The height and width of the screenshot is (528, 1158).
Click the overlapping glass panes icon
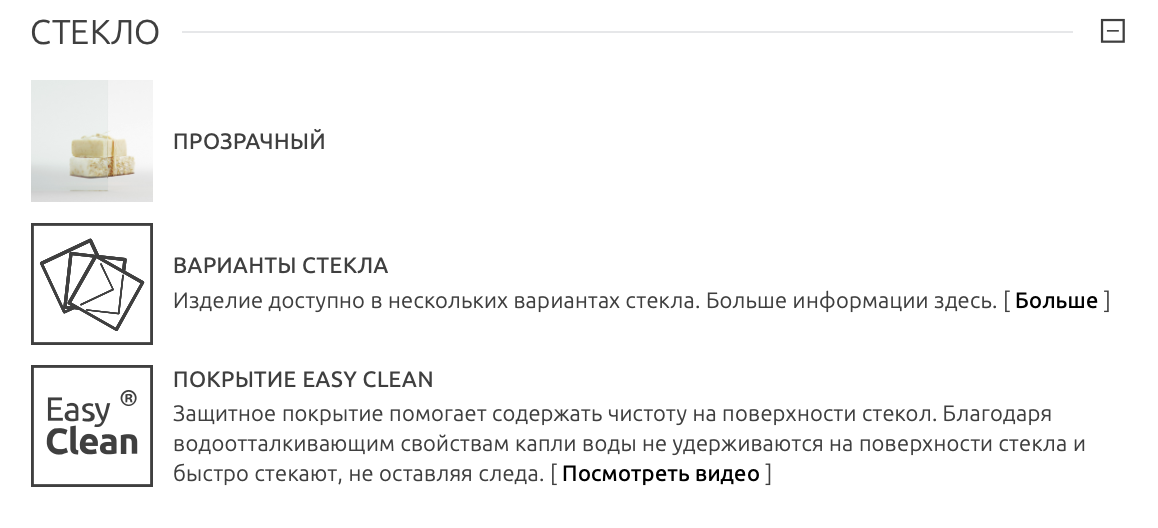[x=92, y=284]
